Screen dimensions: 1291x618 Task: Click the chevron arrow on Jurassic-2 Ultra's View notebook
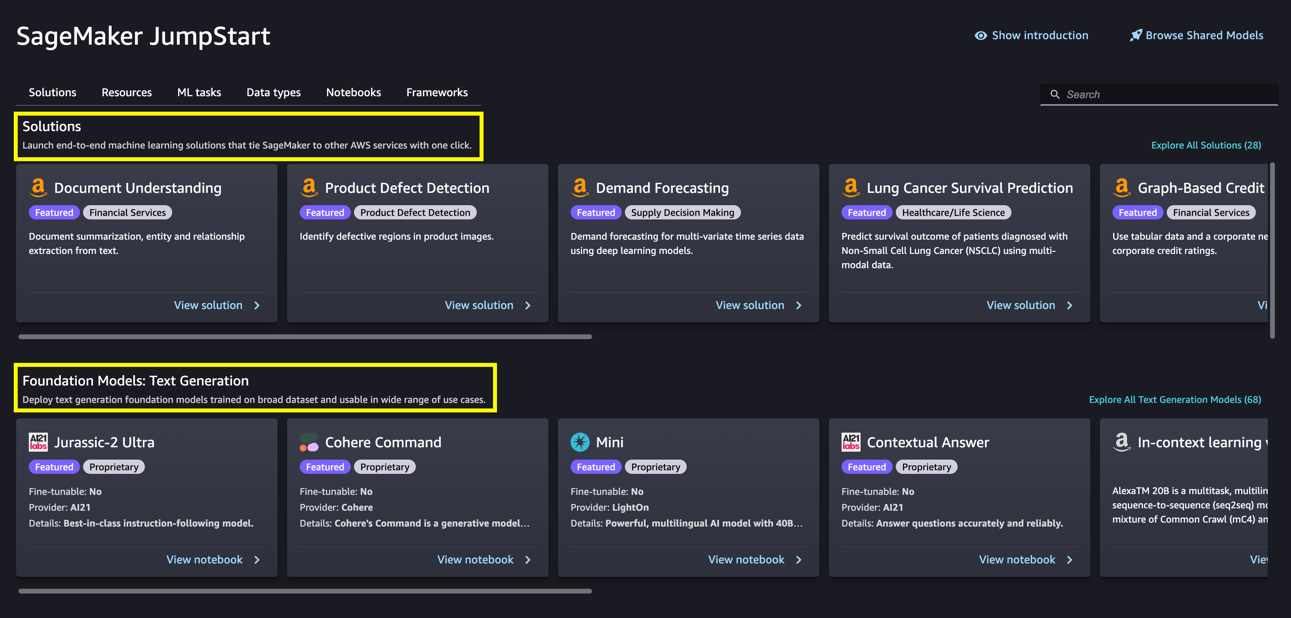point(257,560)
